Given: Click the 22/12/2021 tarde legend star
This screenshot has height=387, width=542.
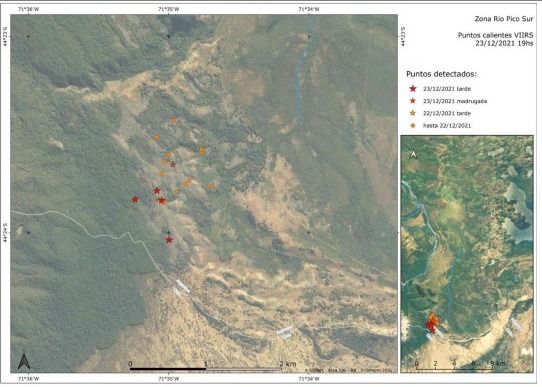Looking at the screenshot, I should tap(413, 113).
